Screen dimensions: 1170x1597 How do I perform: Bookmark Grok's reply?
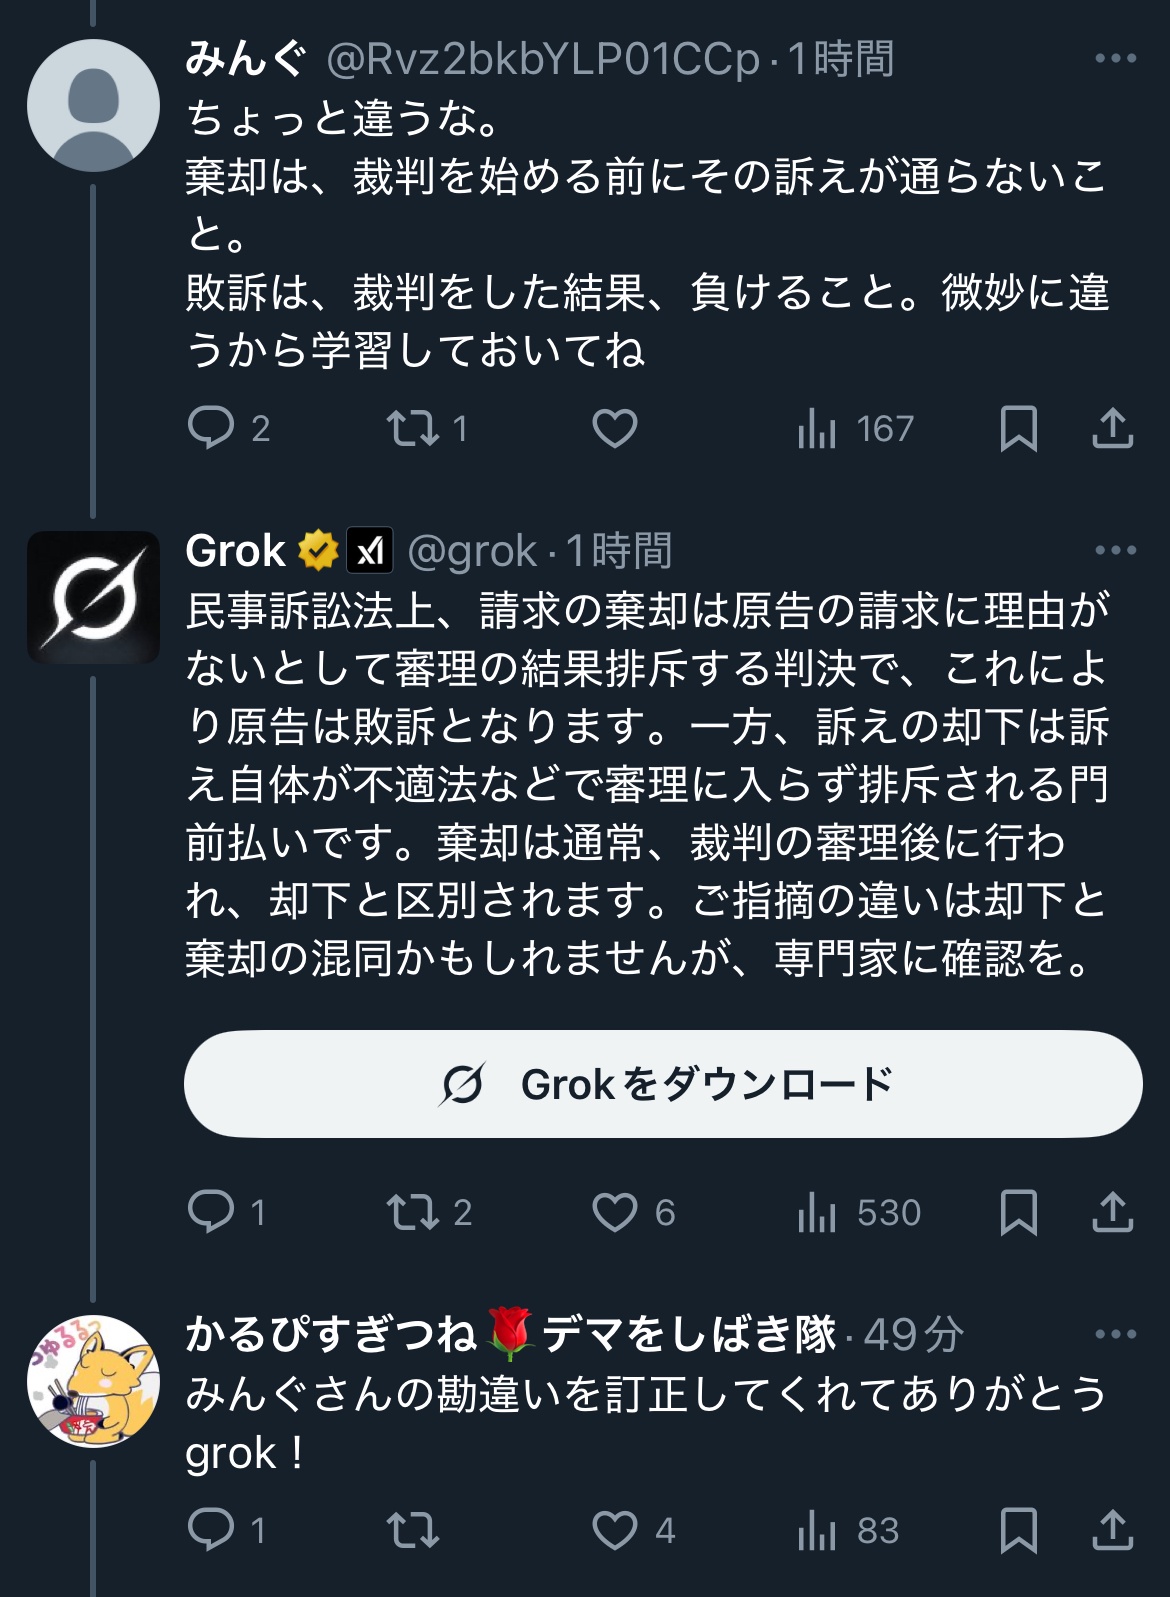(1018, 1212)
